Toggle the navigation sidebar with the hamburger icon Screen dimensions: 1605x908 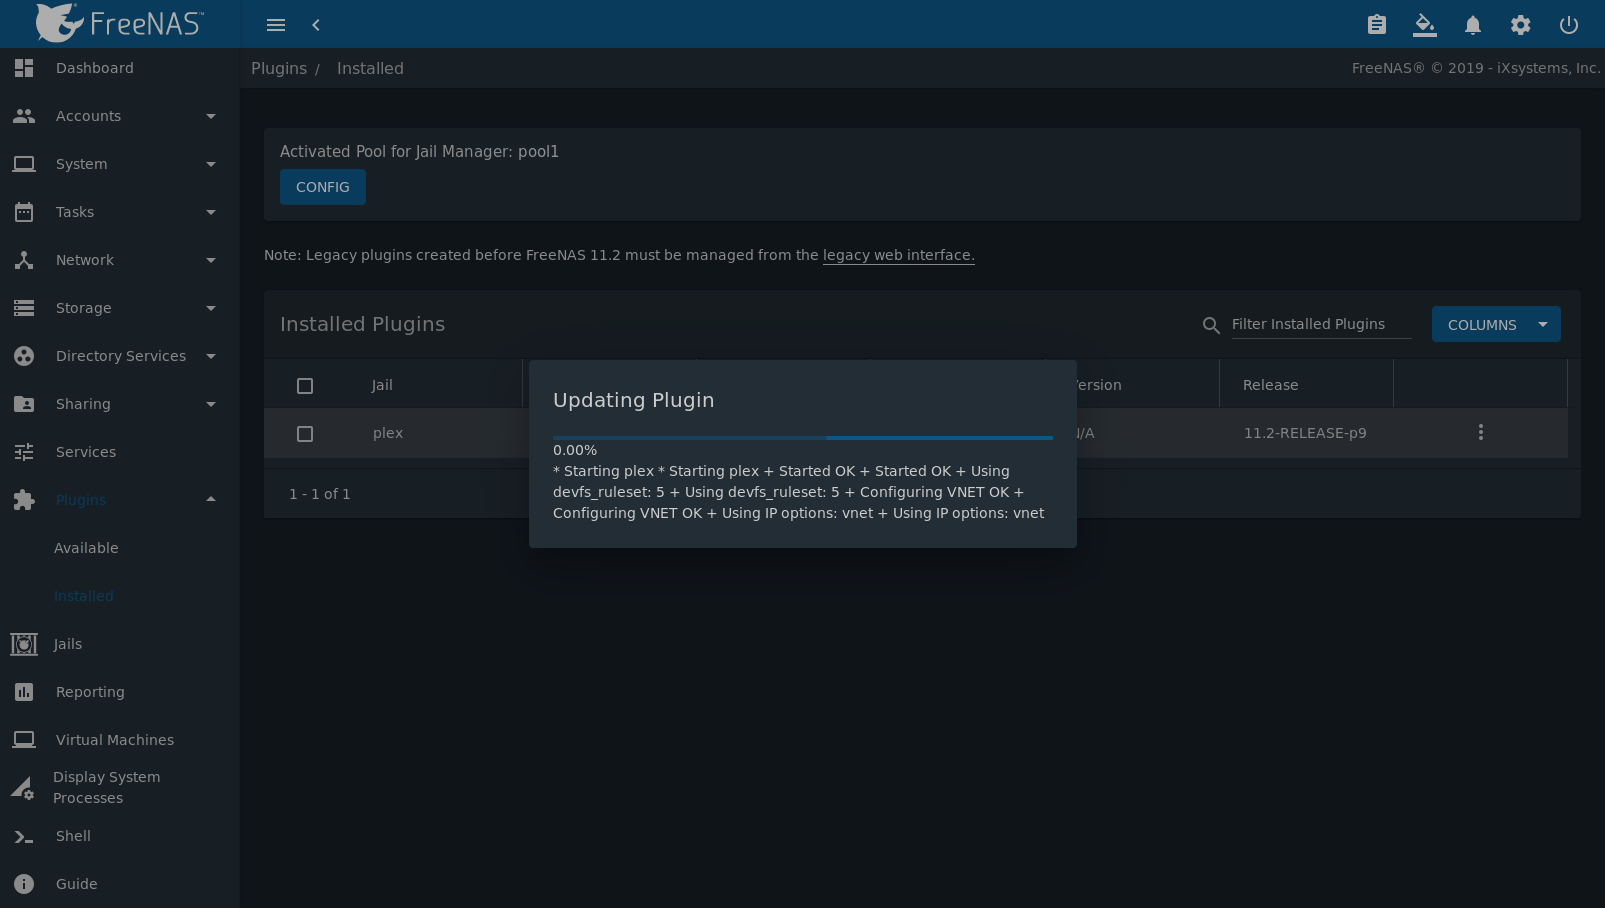point(276,24)
